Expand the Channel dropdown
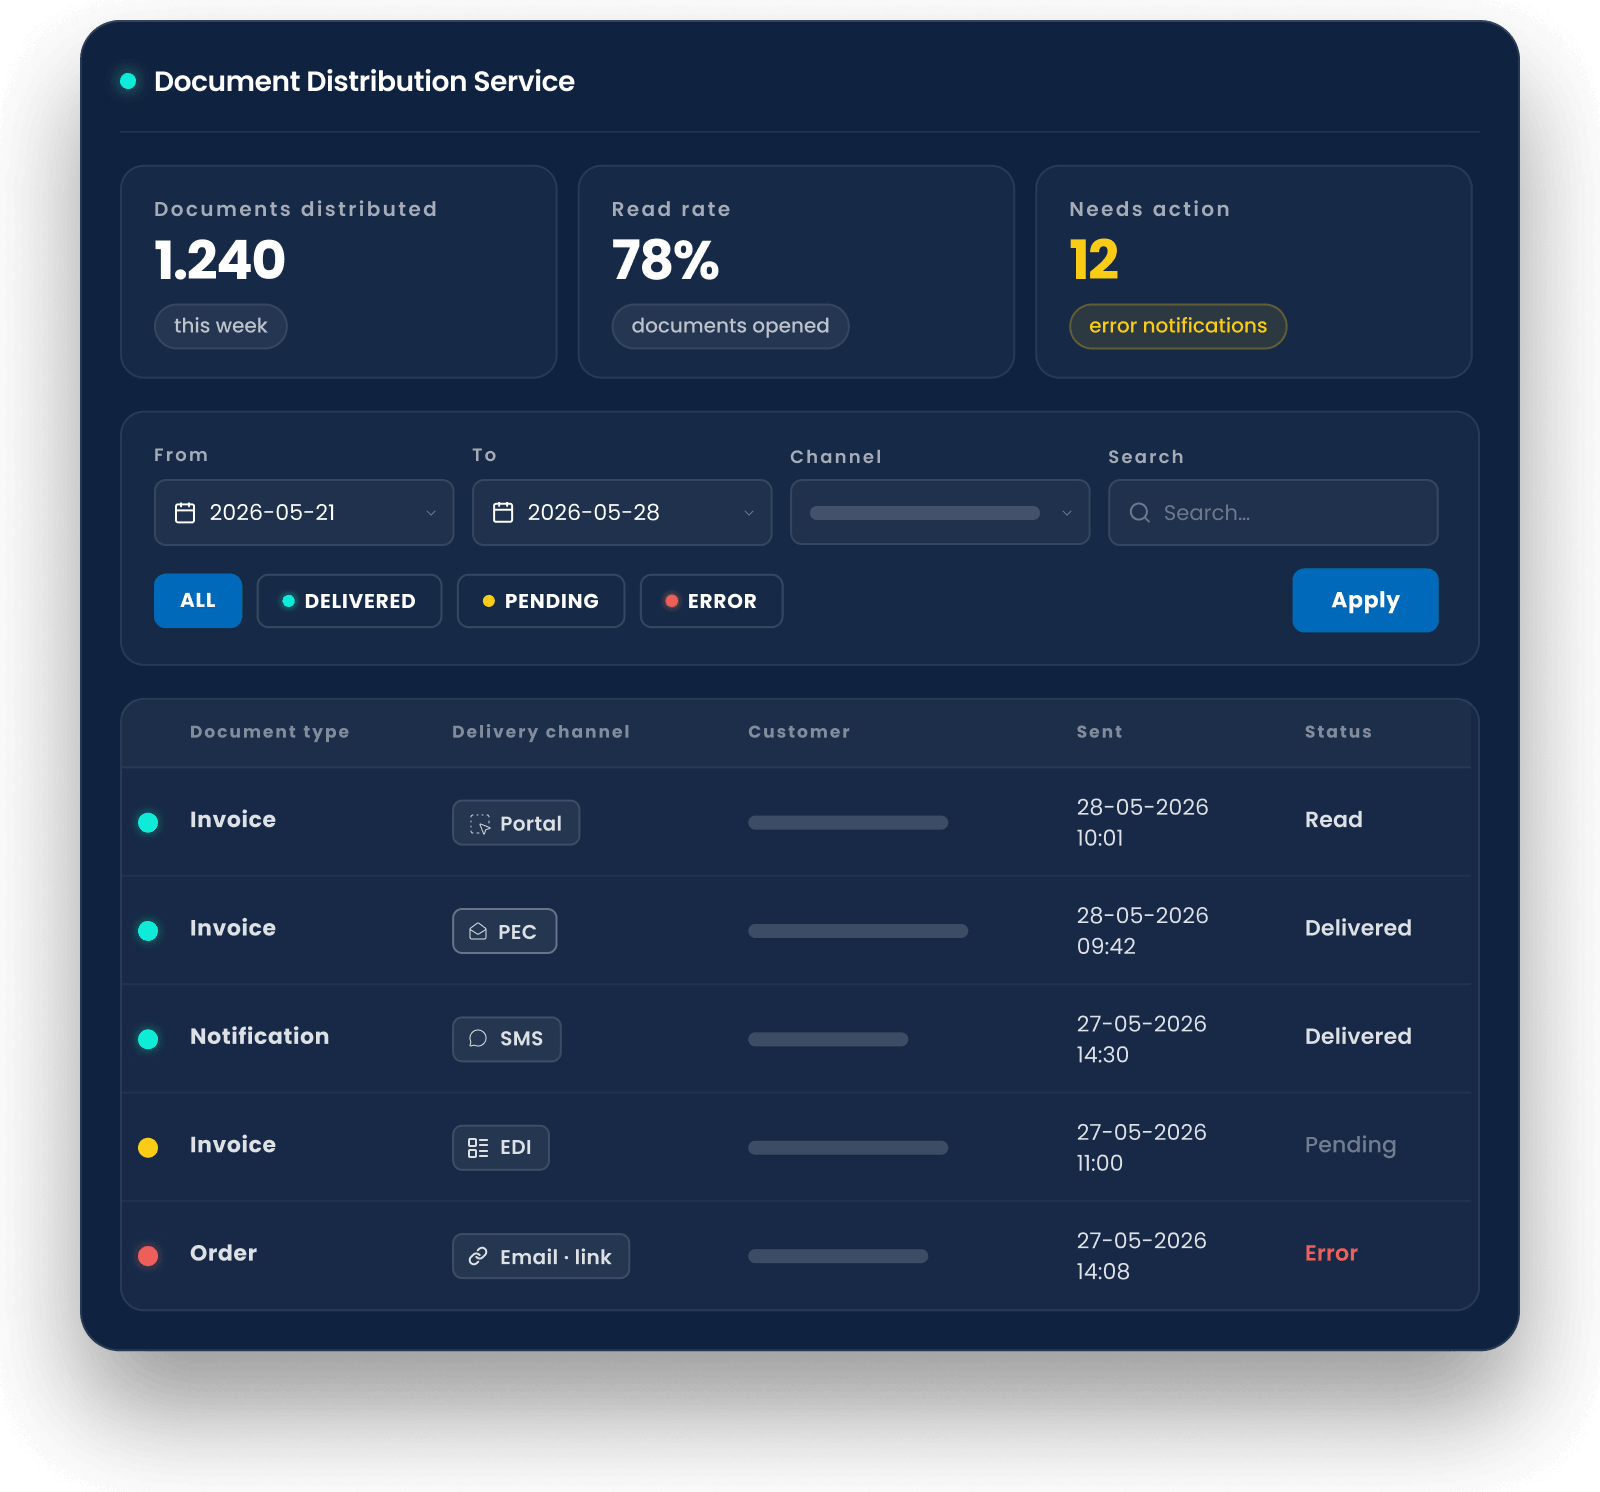The height and width of the screenshot is (1492, 1600). pos(940,512)
